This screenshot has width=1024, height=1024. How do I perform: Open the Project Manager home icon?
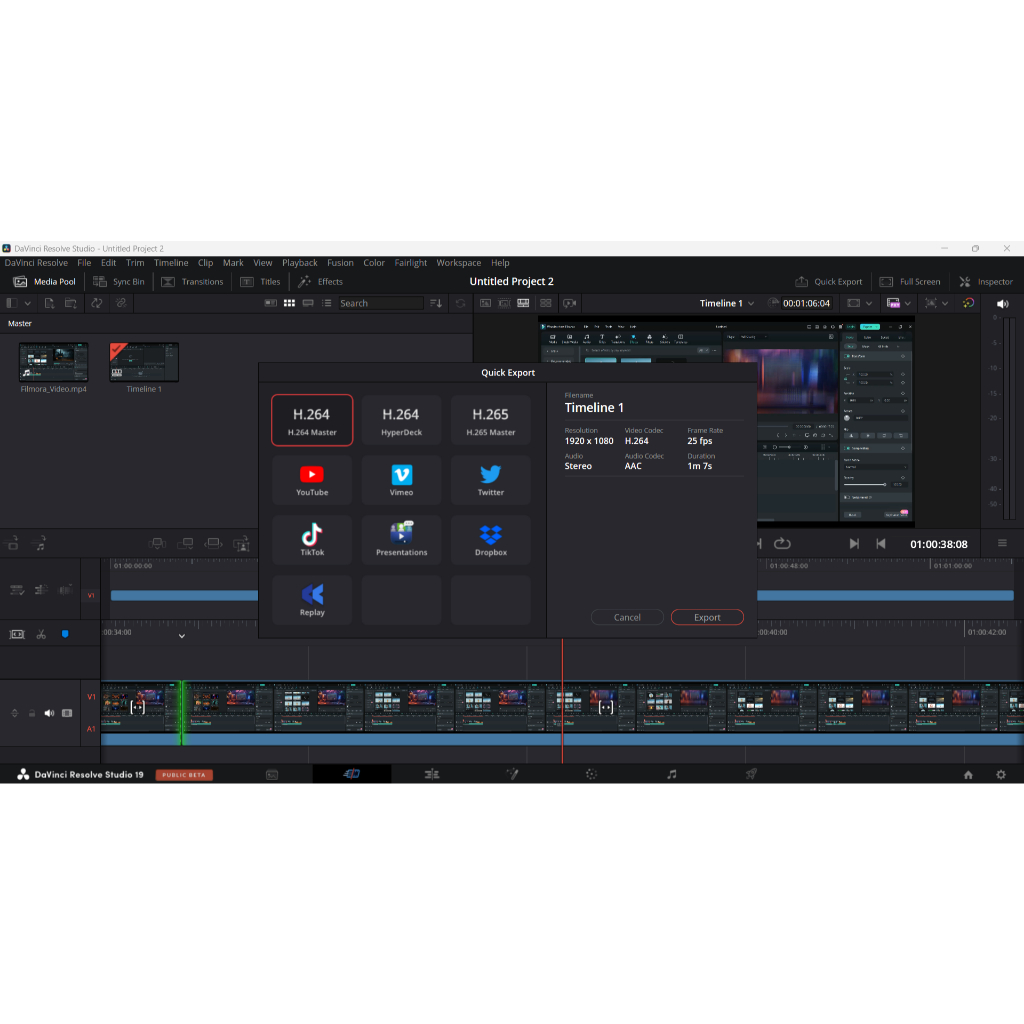tap(968, 775)
